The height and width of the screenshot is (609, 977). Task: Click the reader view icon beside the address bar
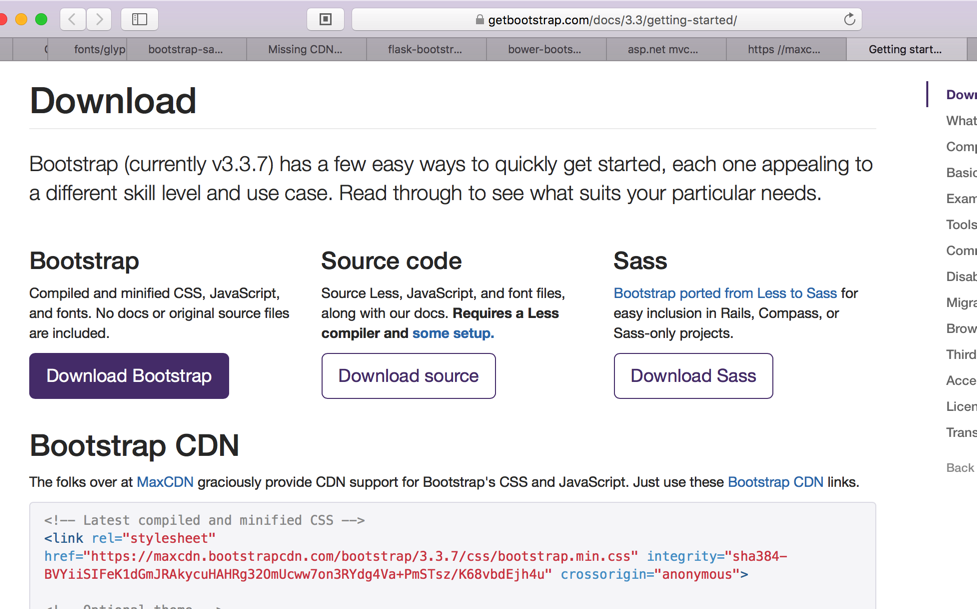pos(325,19)
